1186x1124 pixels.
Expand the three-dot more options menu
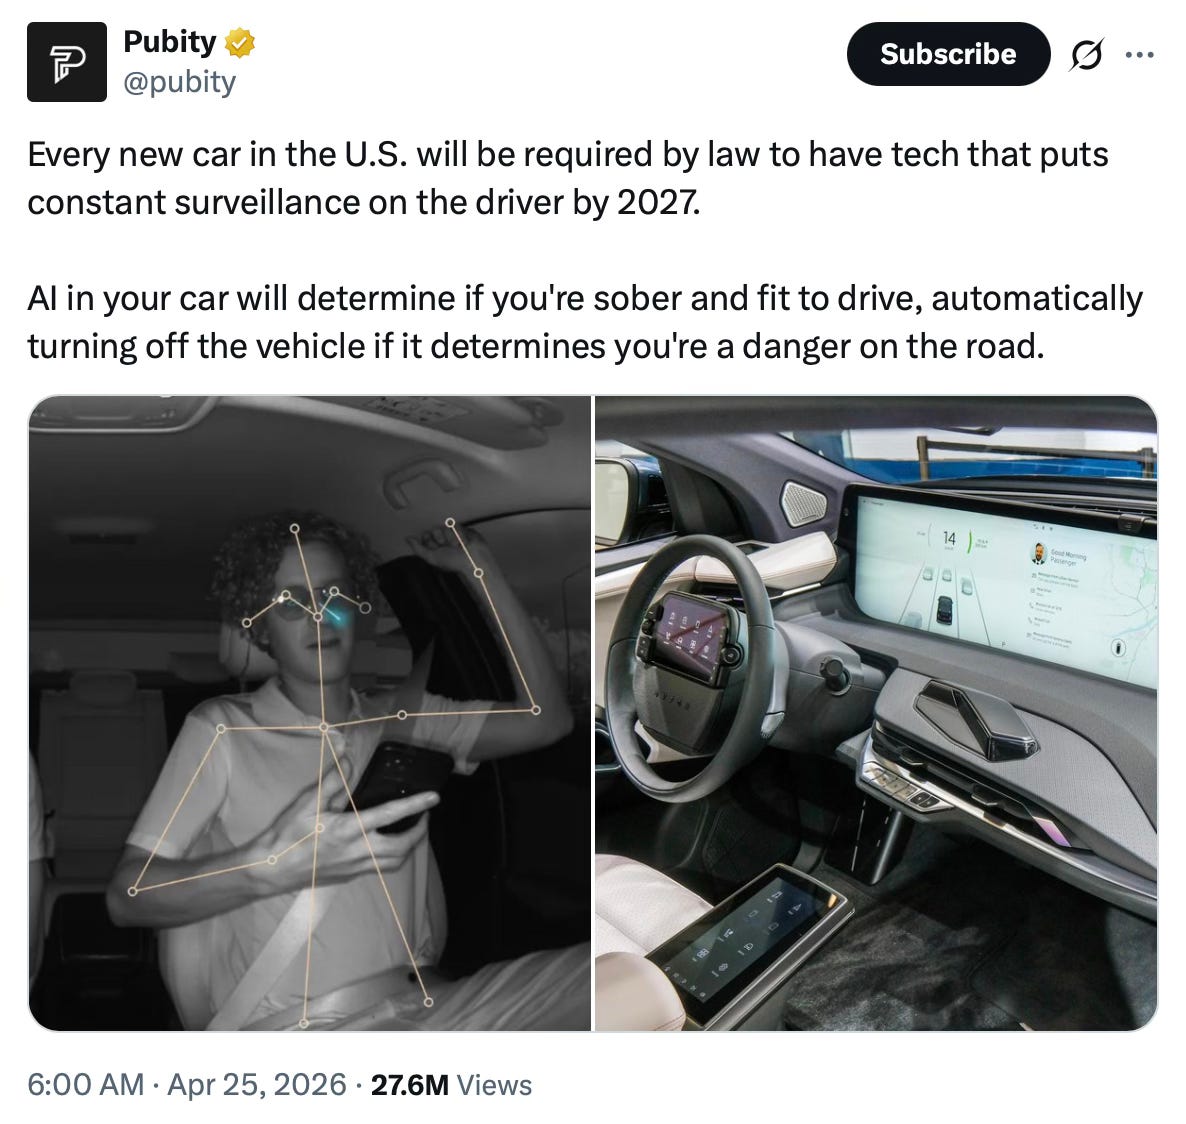pos(1139,54)
